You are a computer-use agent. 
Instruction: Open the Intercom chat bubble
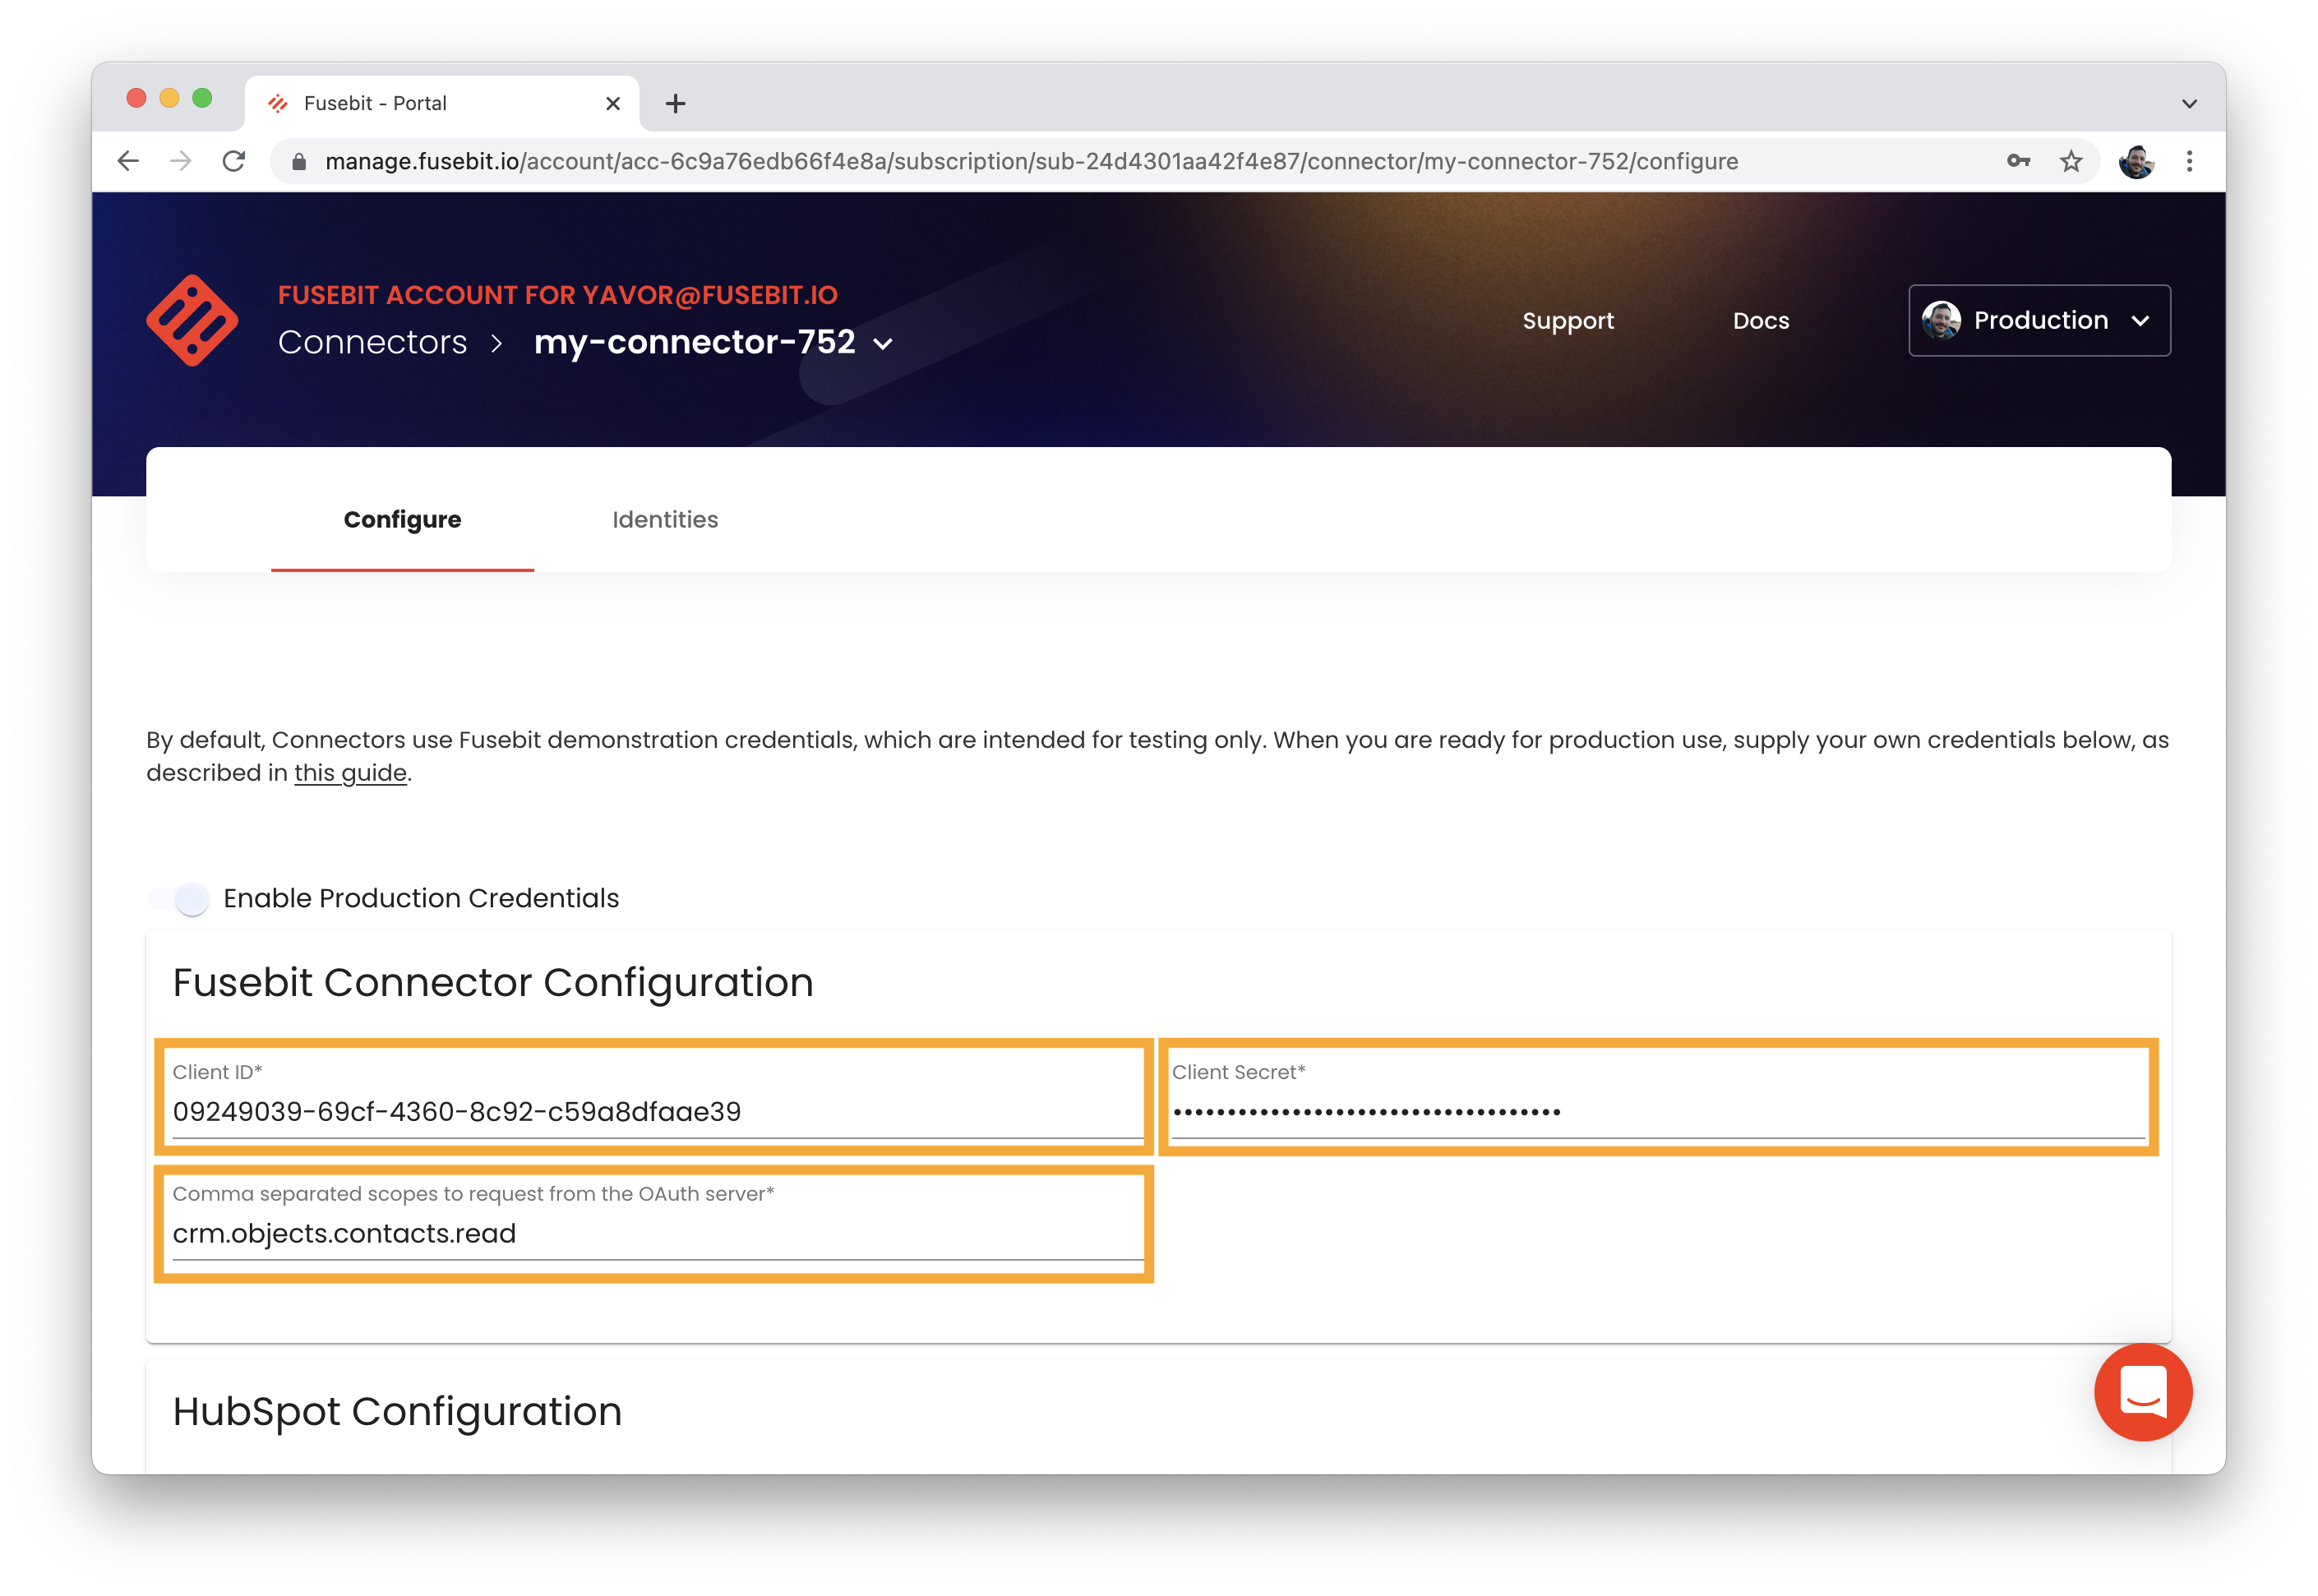2142,1391
